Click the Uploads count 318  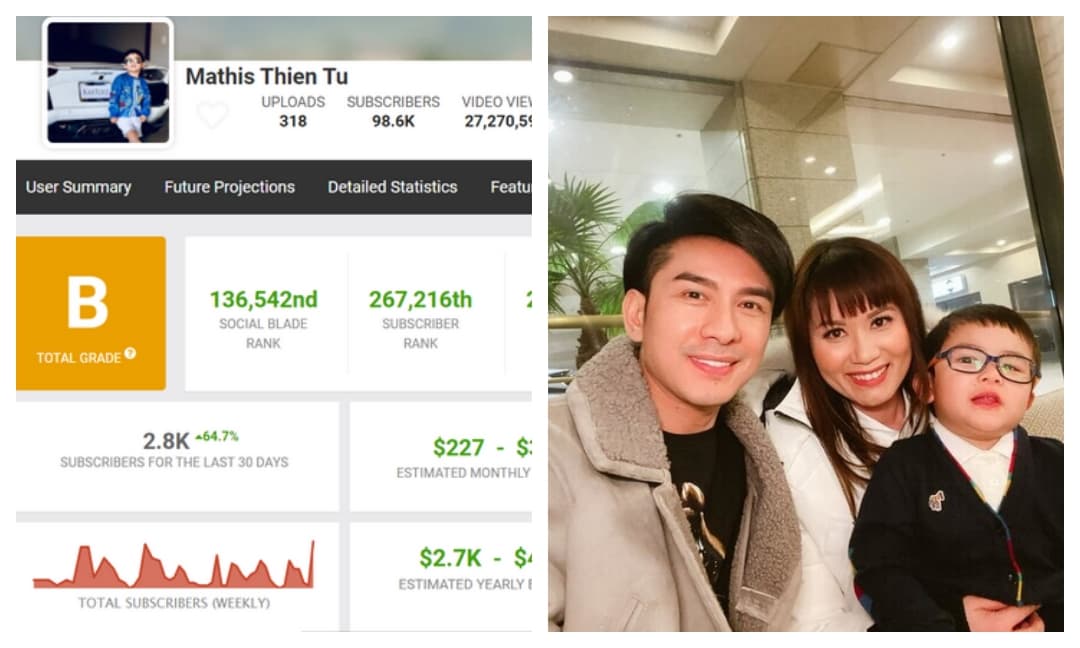click(x=293, y=121)
